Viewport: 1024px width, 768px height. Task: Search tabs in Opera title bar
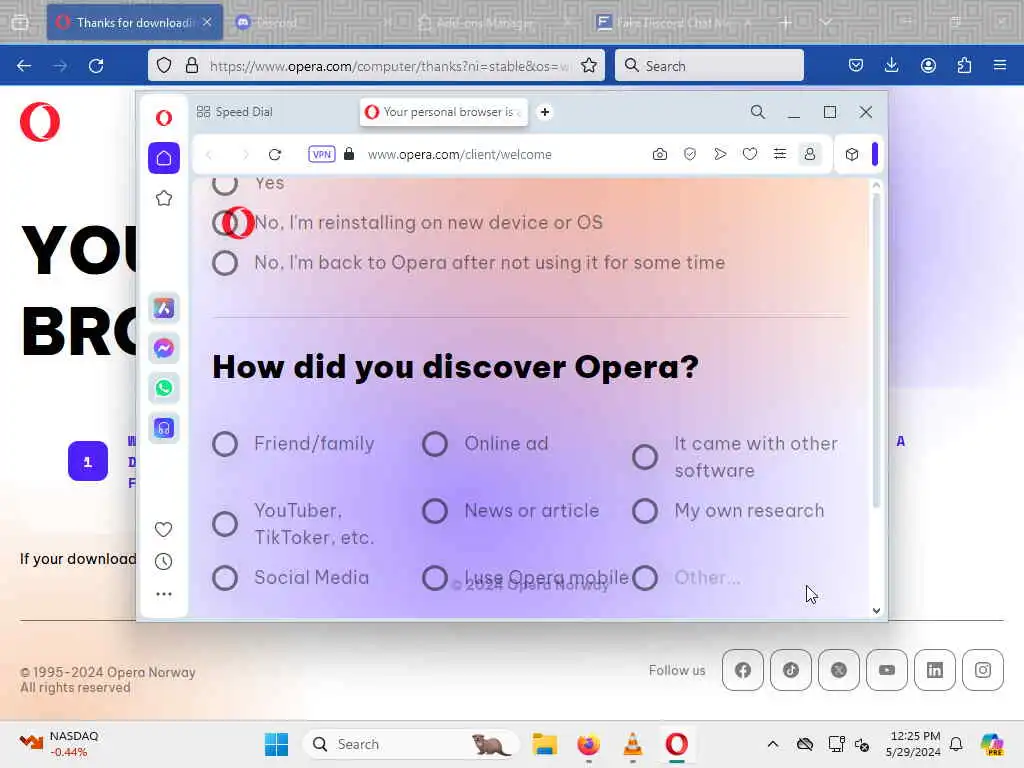click(758, 112)
